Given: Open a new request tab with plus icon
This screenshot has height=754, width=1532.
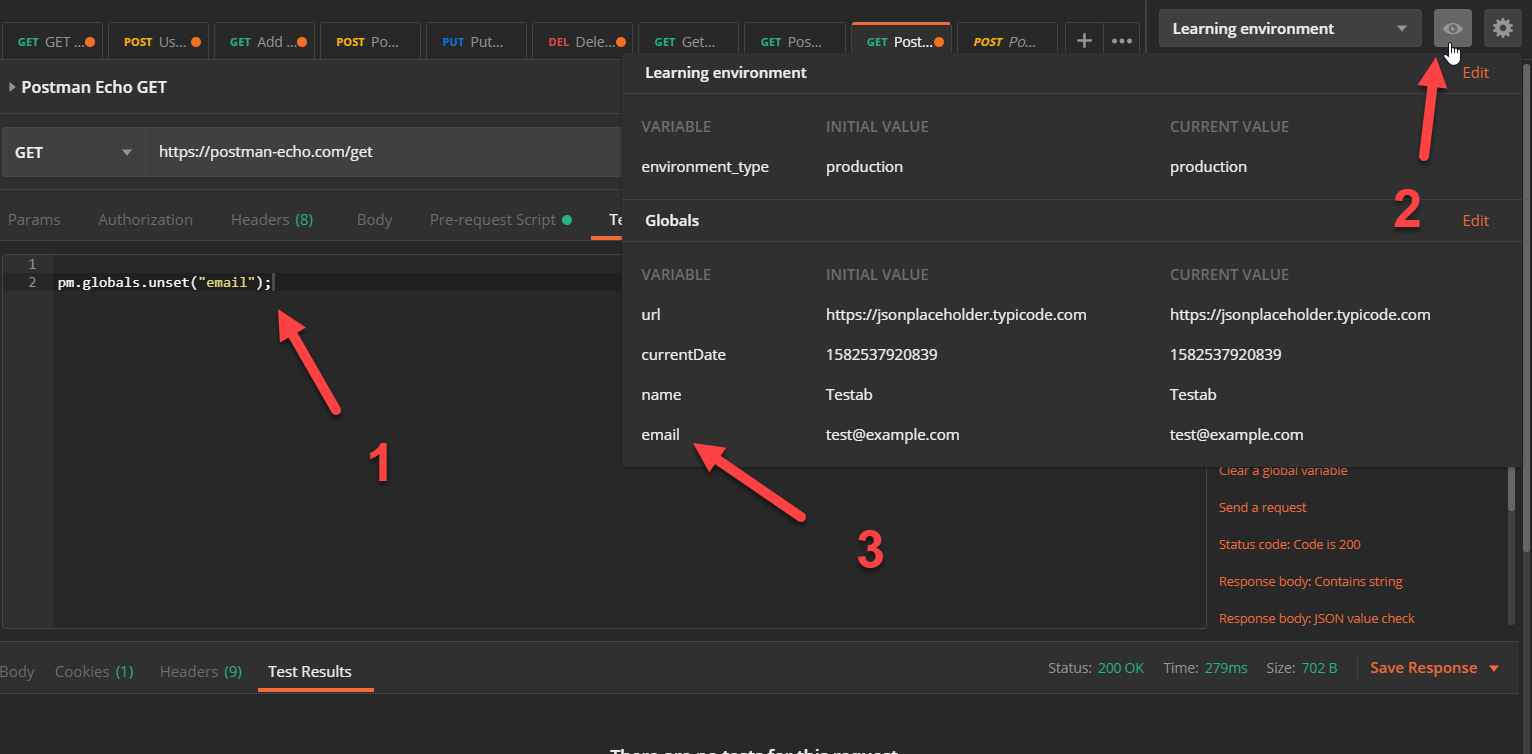Looking at the screenshot, I should pos(1083,41).
